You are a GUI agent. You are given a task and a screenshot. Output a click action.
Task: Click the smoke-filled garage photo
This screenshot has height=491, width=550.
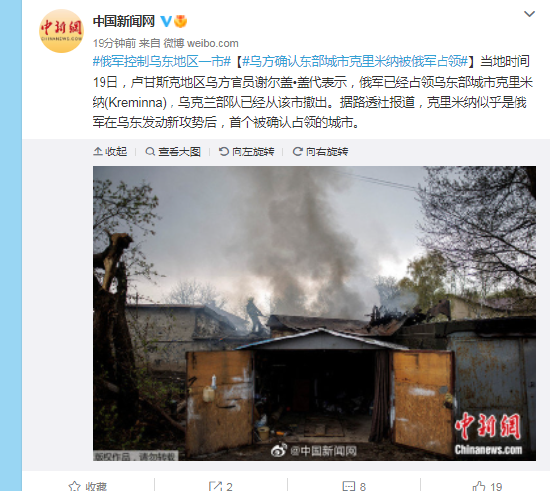(314, 313)
